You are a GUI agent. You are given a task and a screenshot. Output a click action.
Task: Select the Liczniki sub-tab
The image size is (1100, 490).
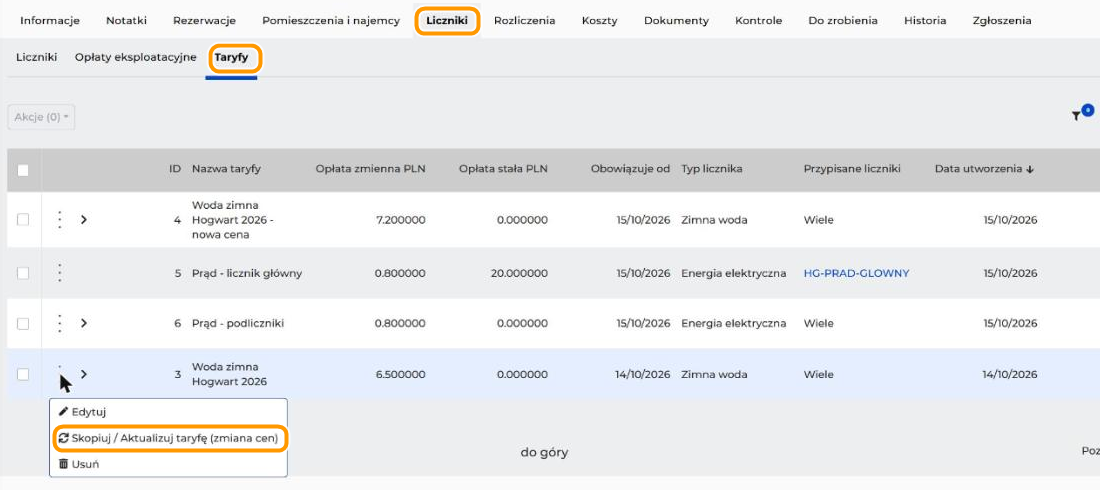pyautogui.click(x=36, y=58)
